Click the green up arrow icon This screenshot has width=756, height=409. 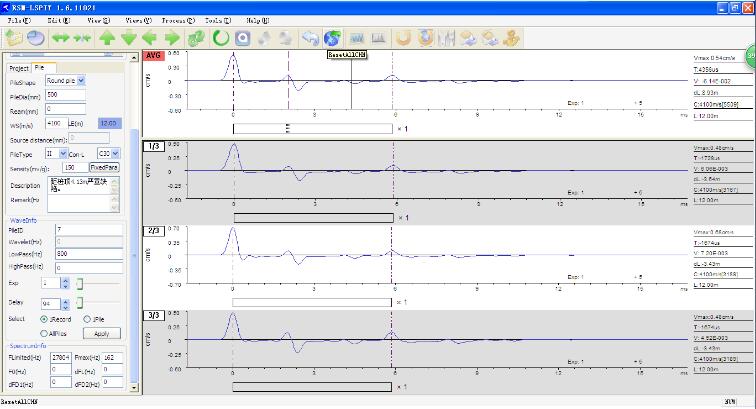click(107, 38)
